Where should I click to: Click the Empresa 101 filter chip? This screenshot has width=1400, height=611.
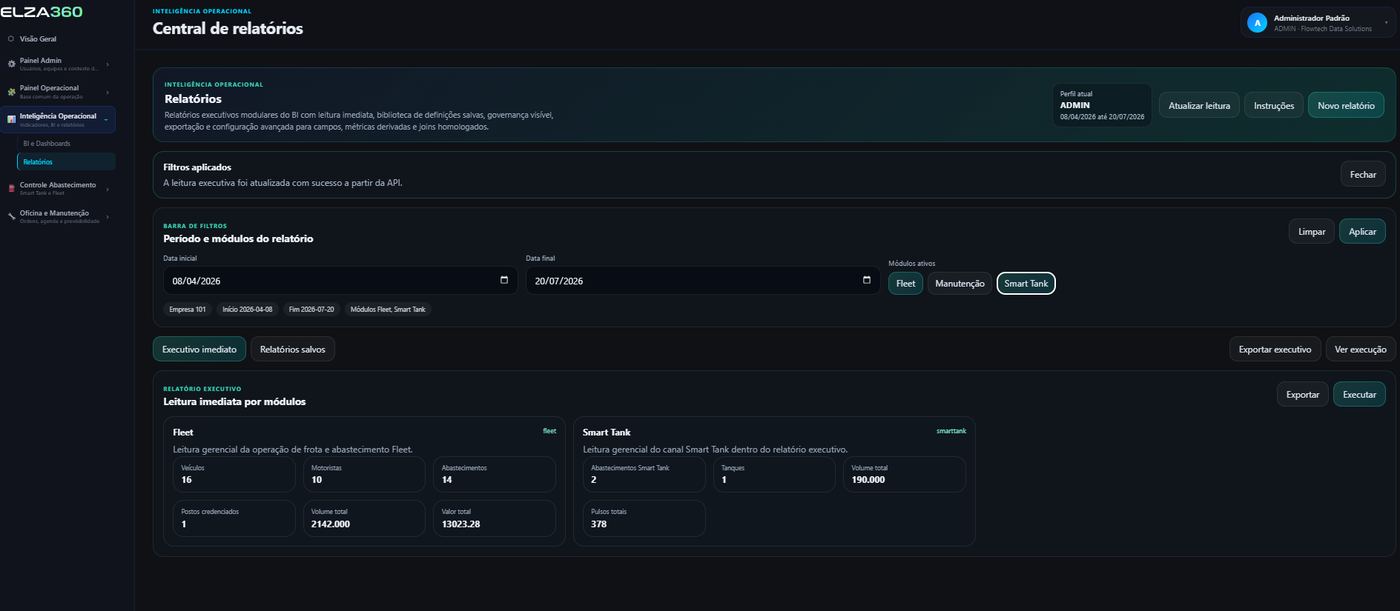[x=187, y=309]
